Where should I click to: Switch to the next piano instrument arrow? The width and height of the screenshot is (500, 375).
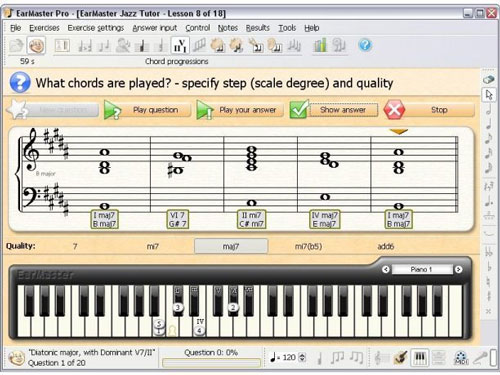click(458, 269)
